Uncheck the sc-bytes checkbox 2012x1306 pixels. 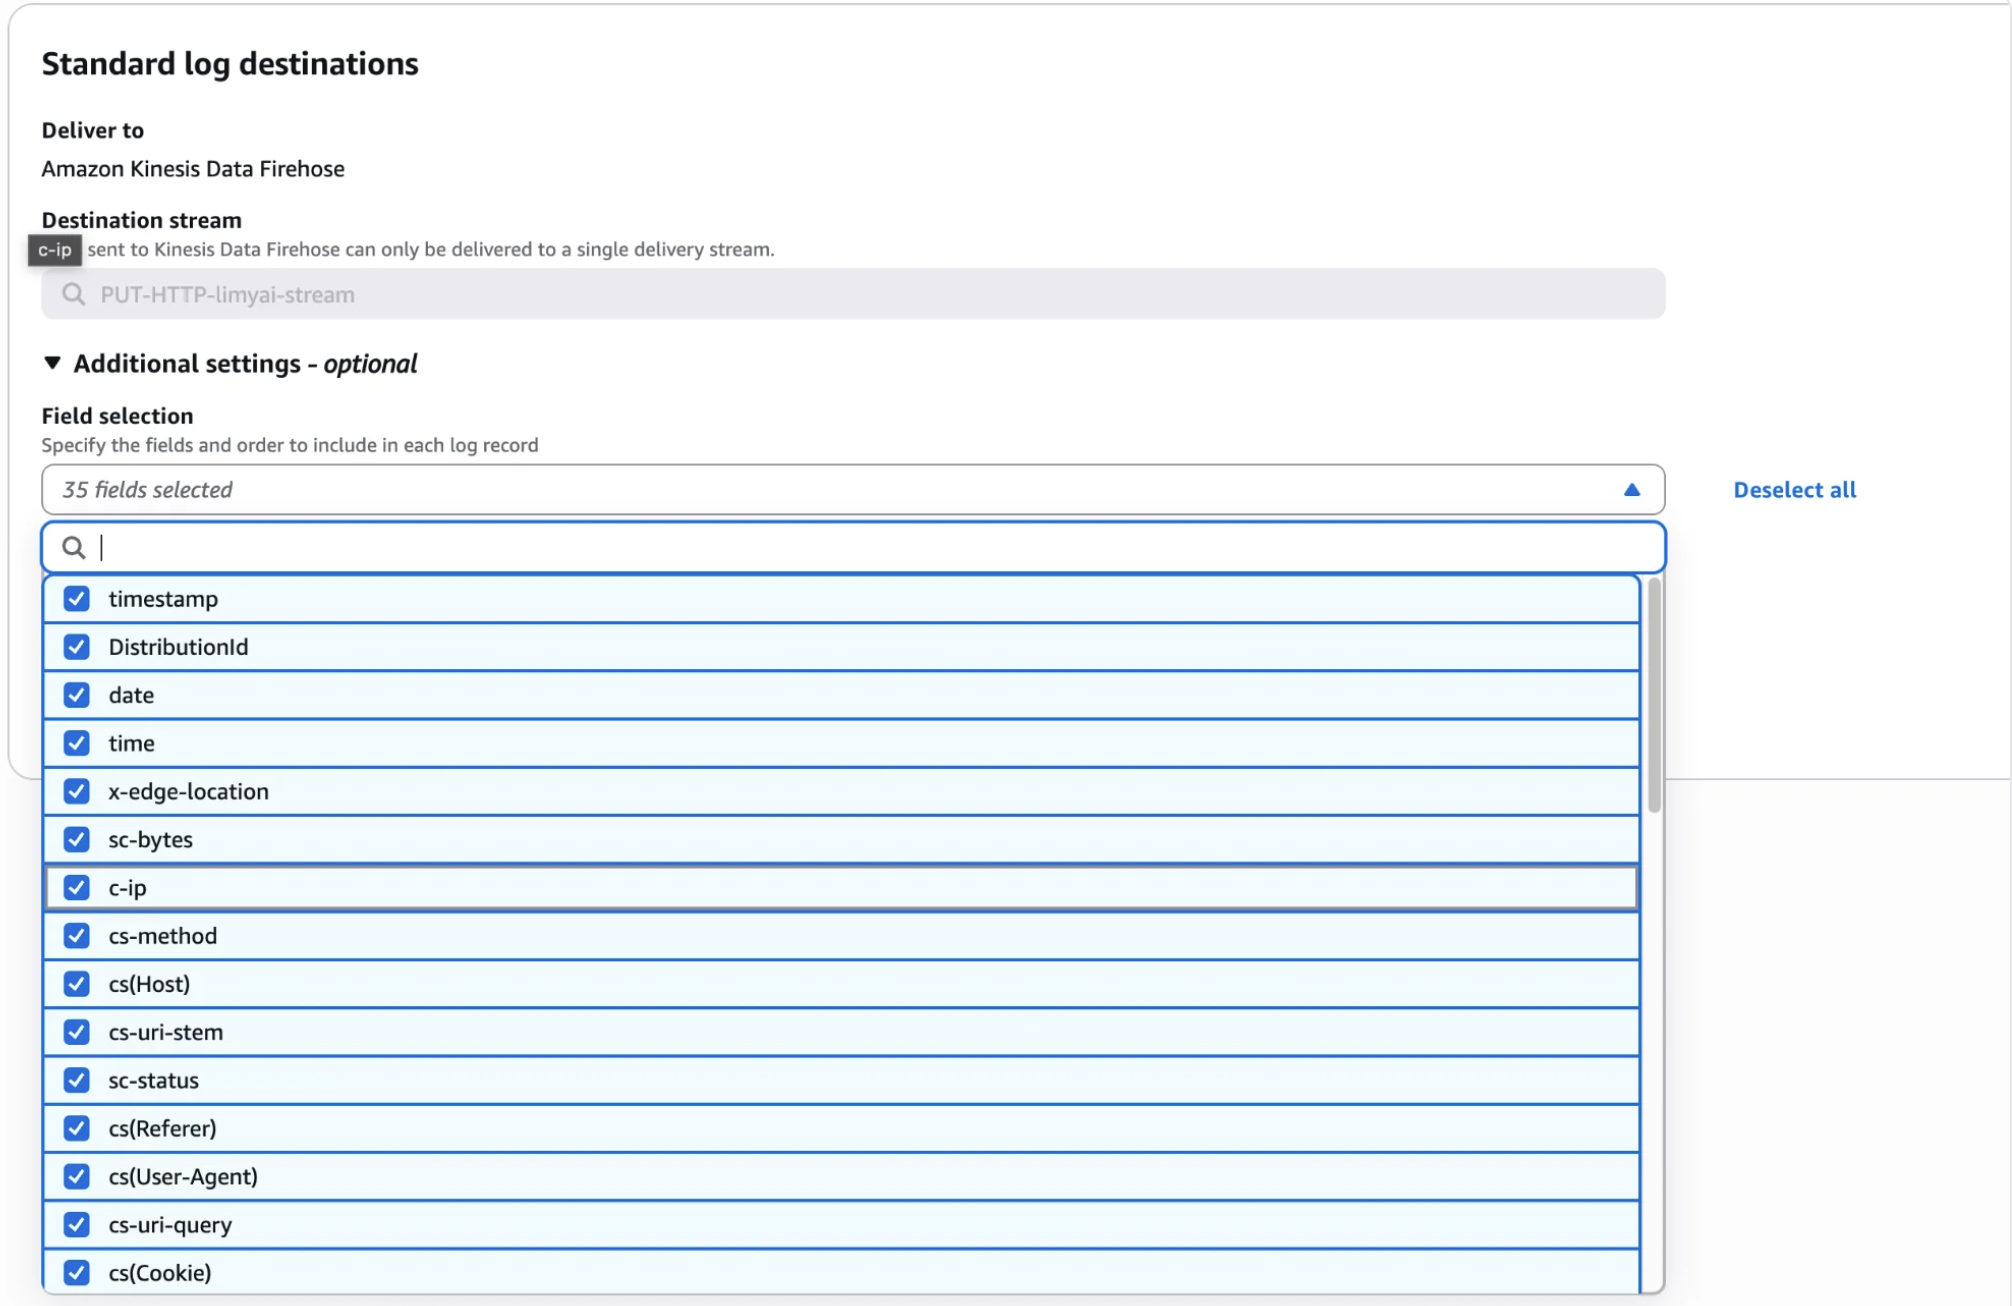[x=77, y=840]
